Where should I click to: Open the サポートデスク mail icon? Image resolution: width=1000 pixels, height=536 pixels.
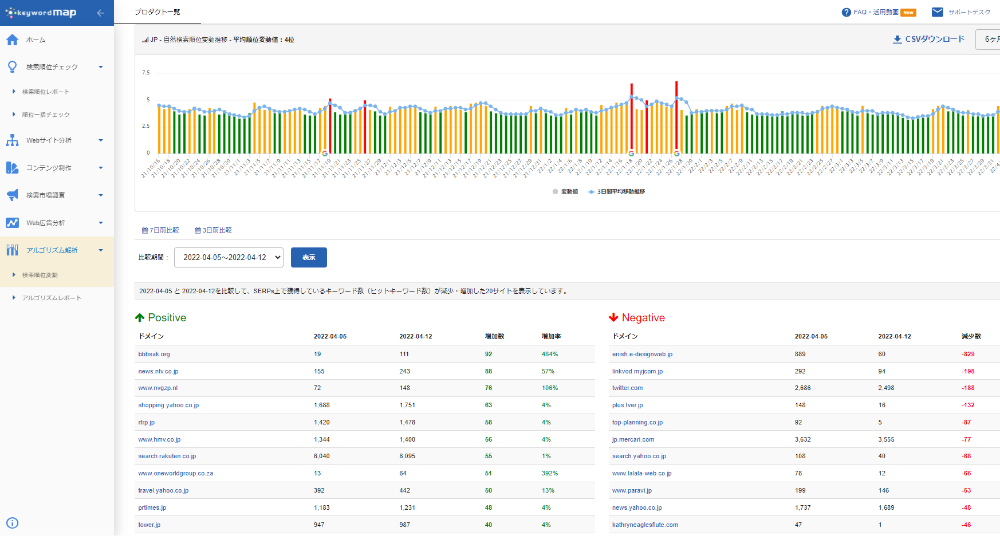[937, 13]
